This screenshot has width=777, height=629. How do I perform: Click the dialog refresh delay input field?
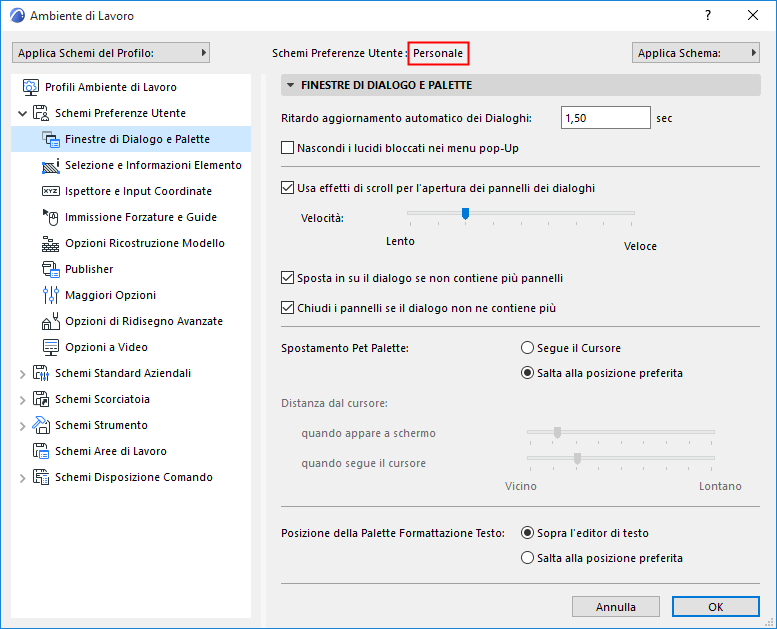pyautogui.click(x=606, y=118)
